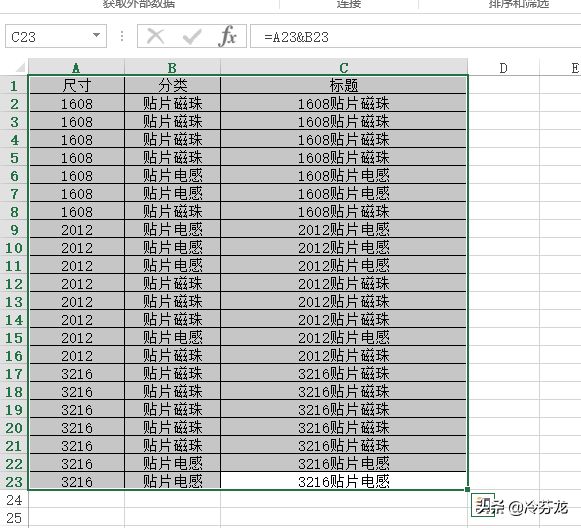Open the Auto Fill Options icon

tap(483, 504)
